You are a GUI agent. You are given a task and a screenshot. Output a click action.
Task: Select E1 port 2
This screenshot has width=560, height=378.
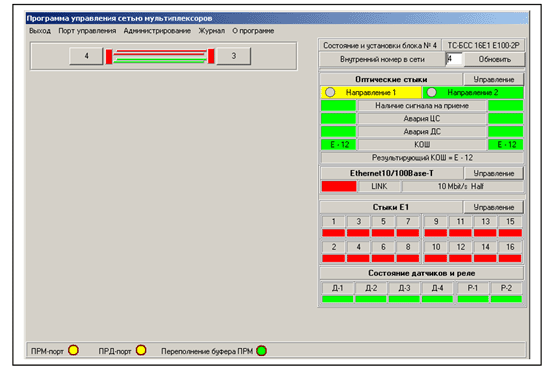(333, 247)
